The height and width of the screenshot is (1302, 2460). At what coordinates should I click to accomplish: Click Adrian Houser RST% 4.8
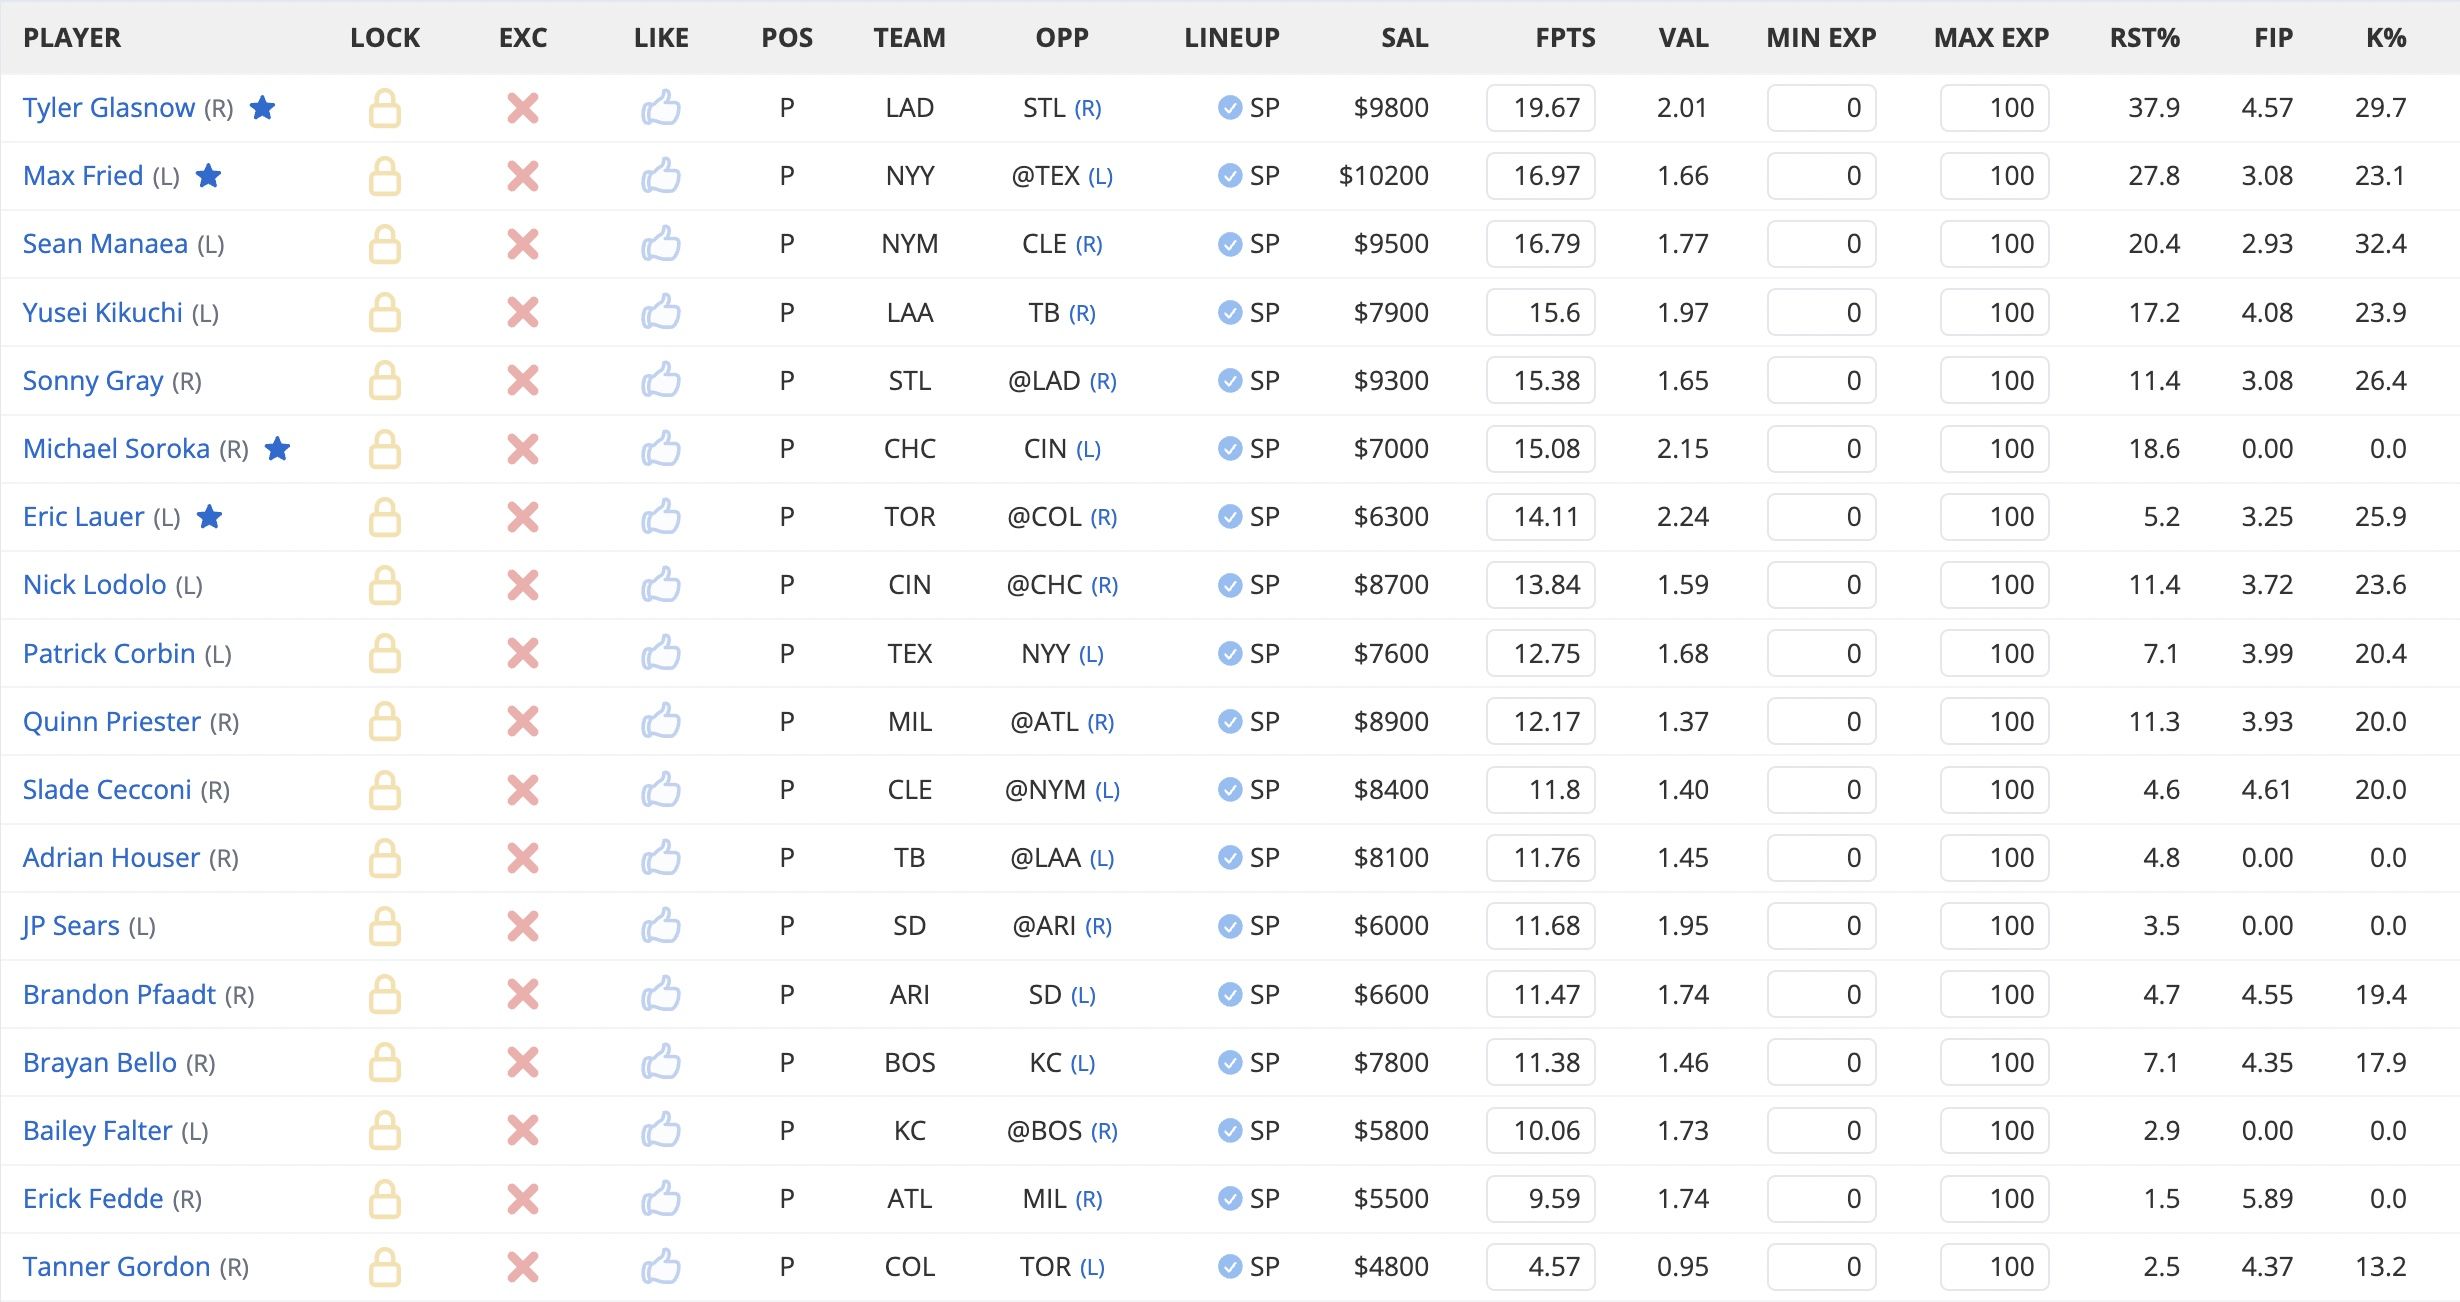[x=2161, y=858]
